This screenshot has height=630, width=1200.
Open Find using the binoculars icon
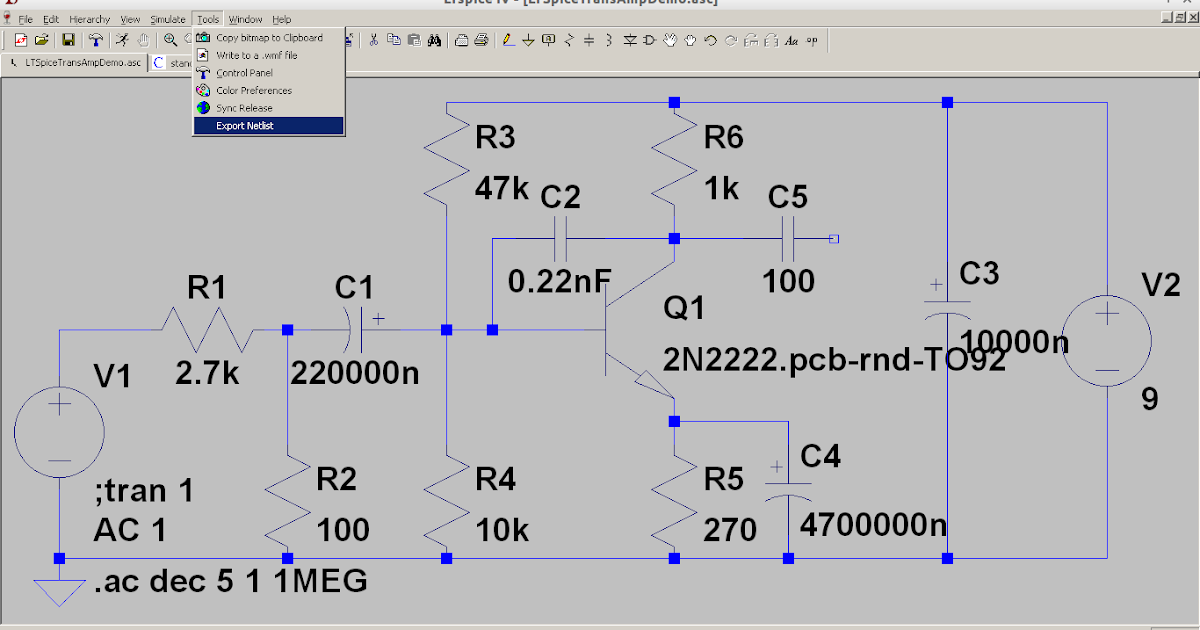[x=434, y=40]
